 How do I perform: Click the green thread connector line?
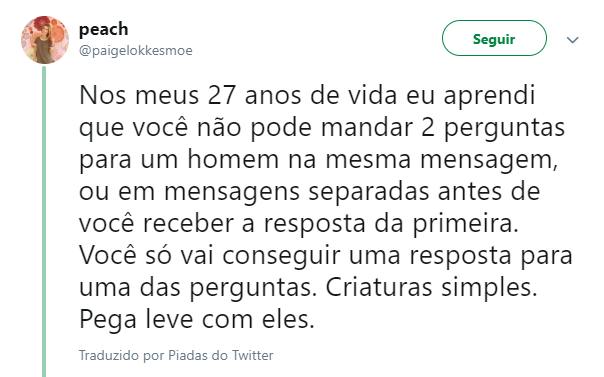pos(44,221)
